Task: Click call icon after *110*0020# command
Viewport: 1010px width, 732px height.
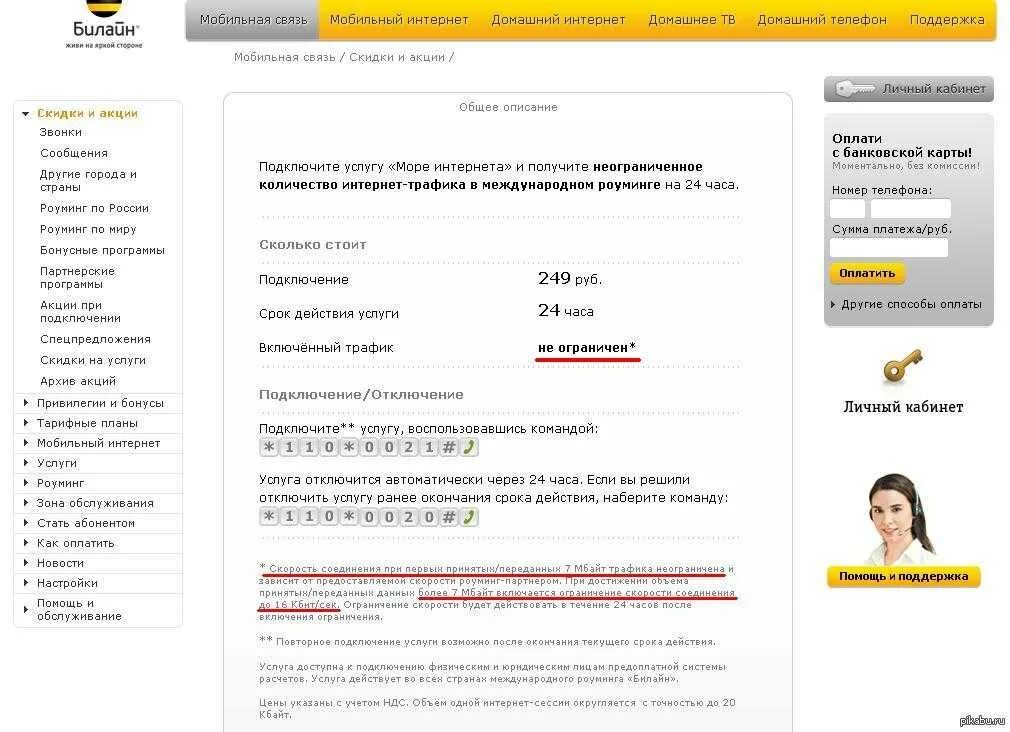Action: (470, 517)
